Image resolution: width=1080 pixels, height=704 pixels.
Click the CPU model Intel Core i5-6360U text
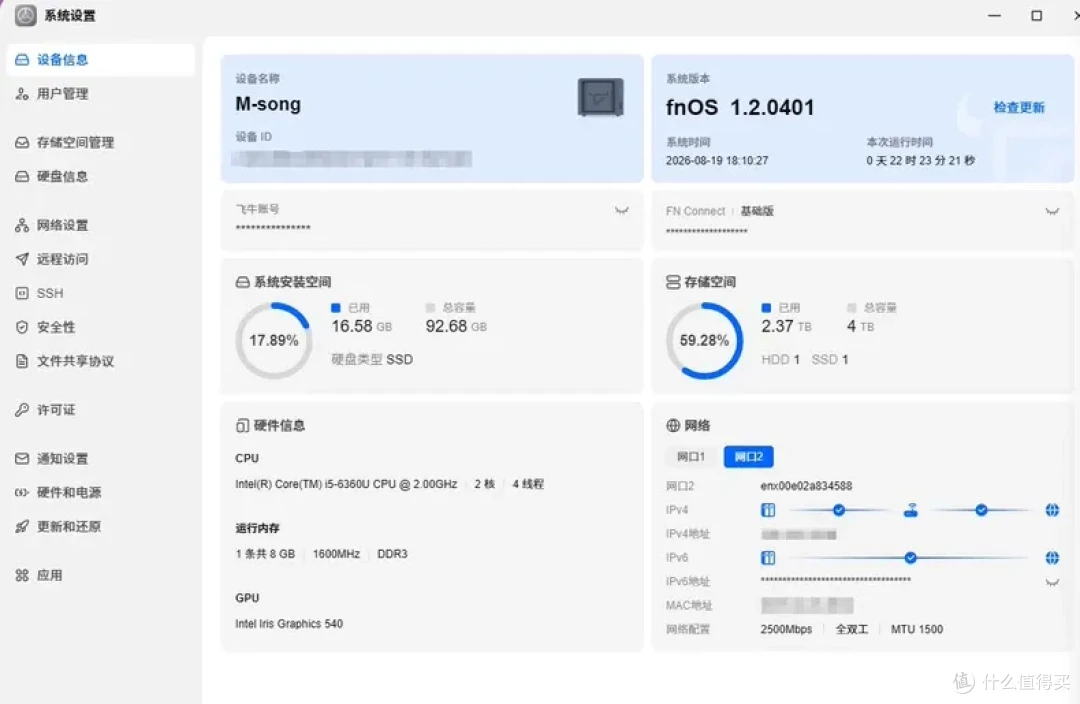(346, 484)
